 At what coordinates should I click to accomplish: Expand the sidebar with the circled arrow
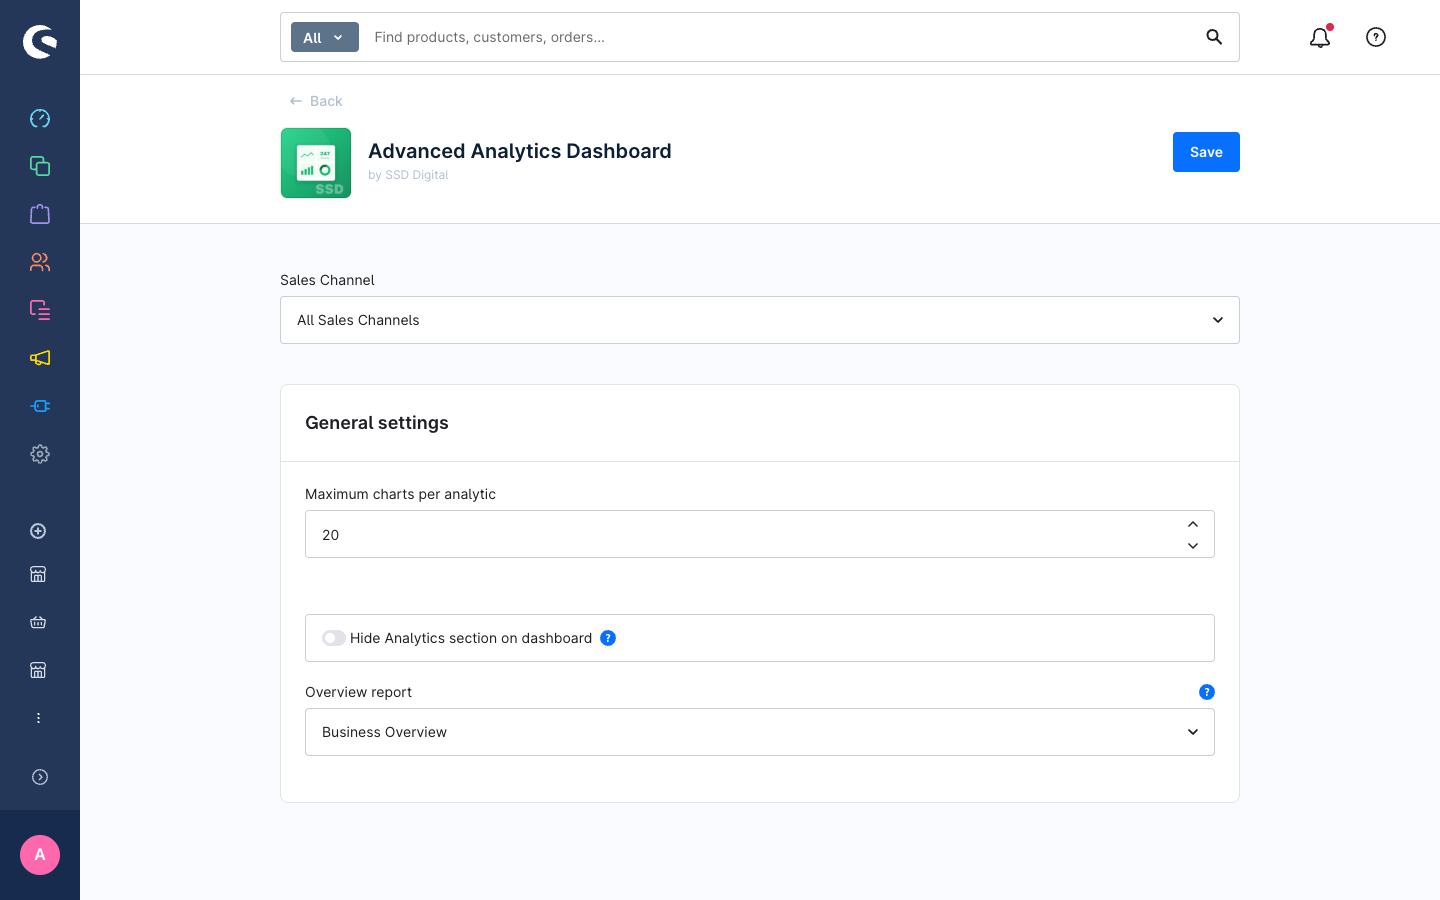coord(40,777)
